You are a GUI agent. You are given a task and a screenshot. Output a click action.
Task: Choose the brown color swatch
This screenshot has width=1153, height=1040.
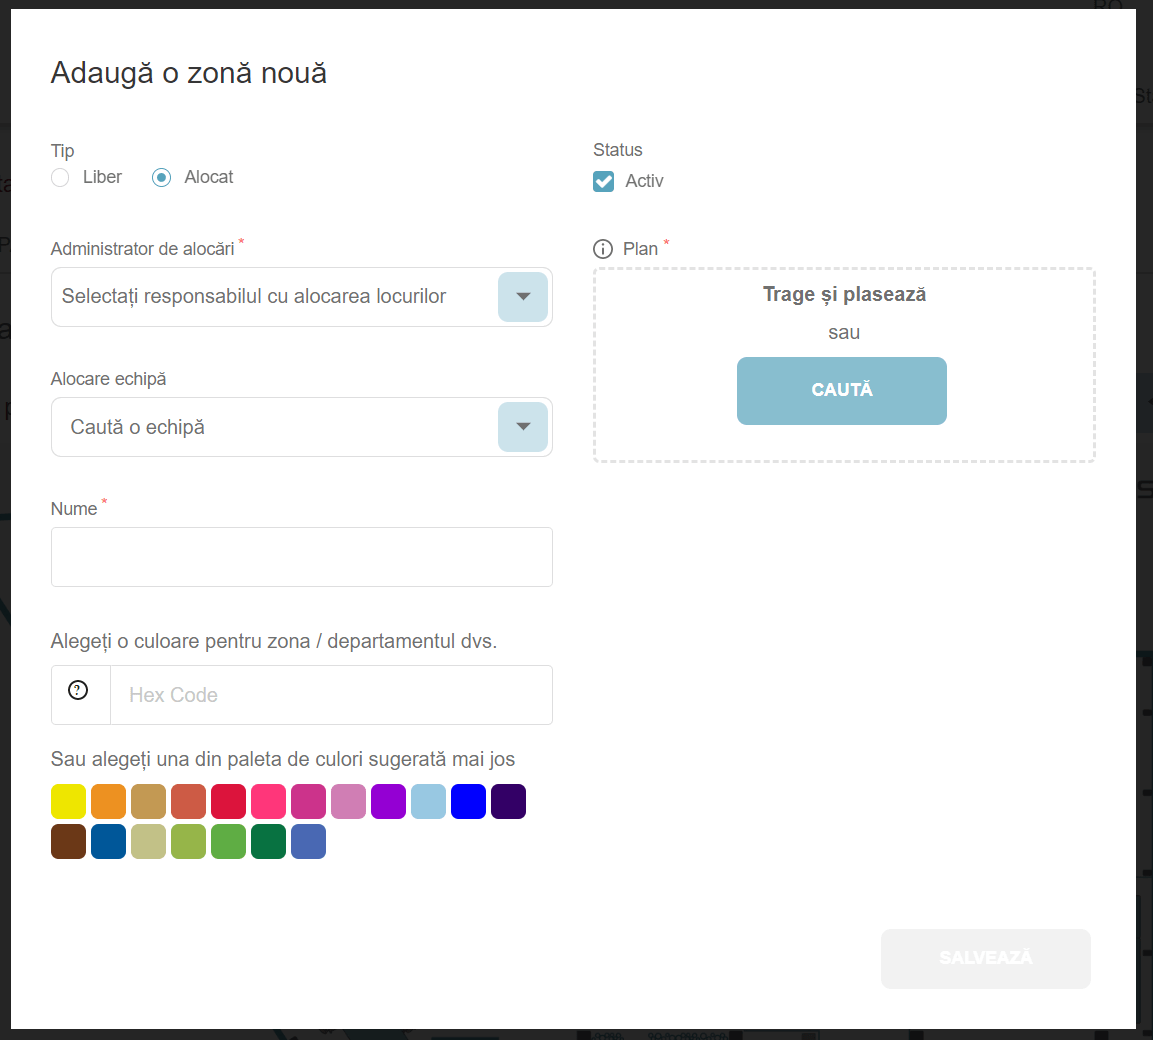[x=69, y=842]
